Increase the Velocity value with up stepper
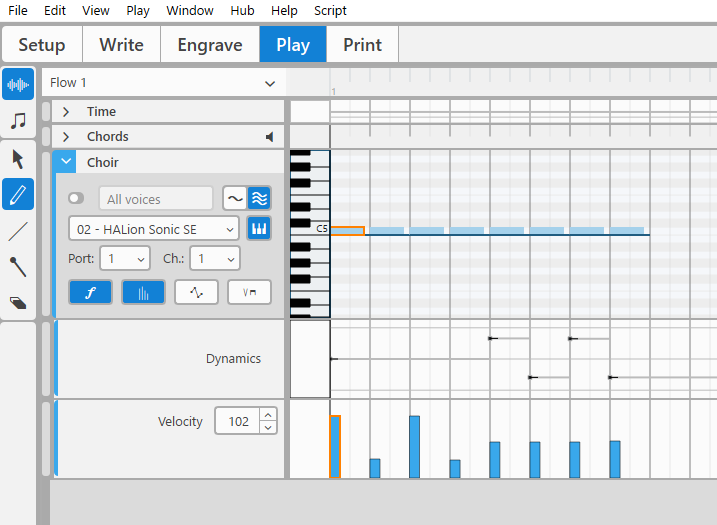The height and width of the screenshot is (525, 717). 268,415
